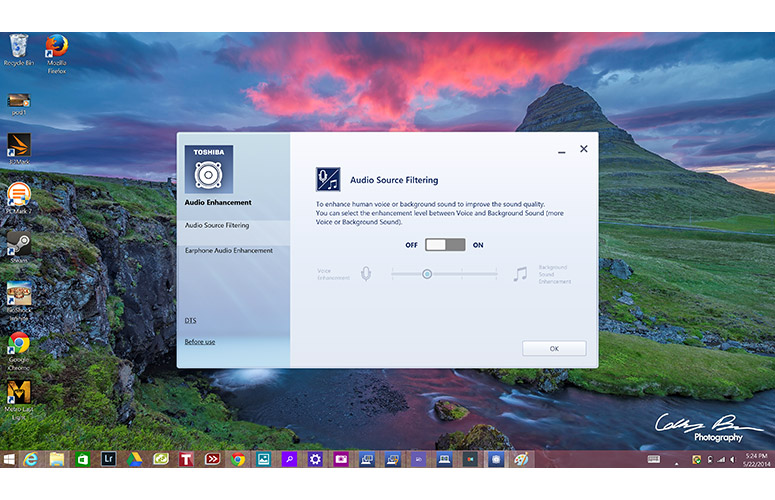
Task: Launch Chrome from the taskbar
Action: (238, 459)
